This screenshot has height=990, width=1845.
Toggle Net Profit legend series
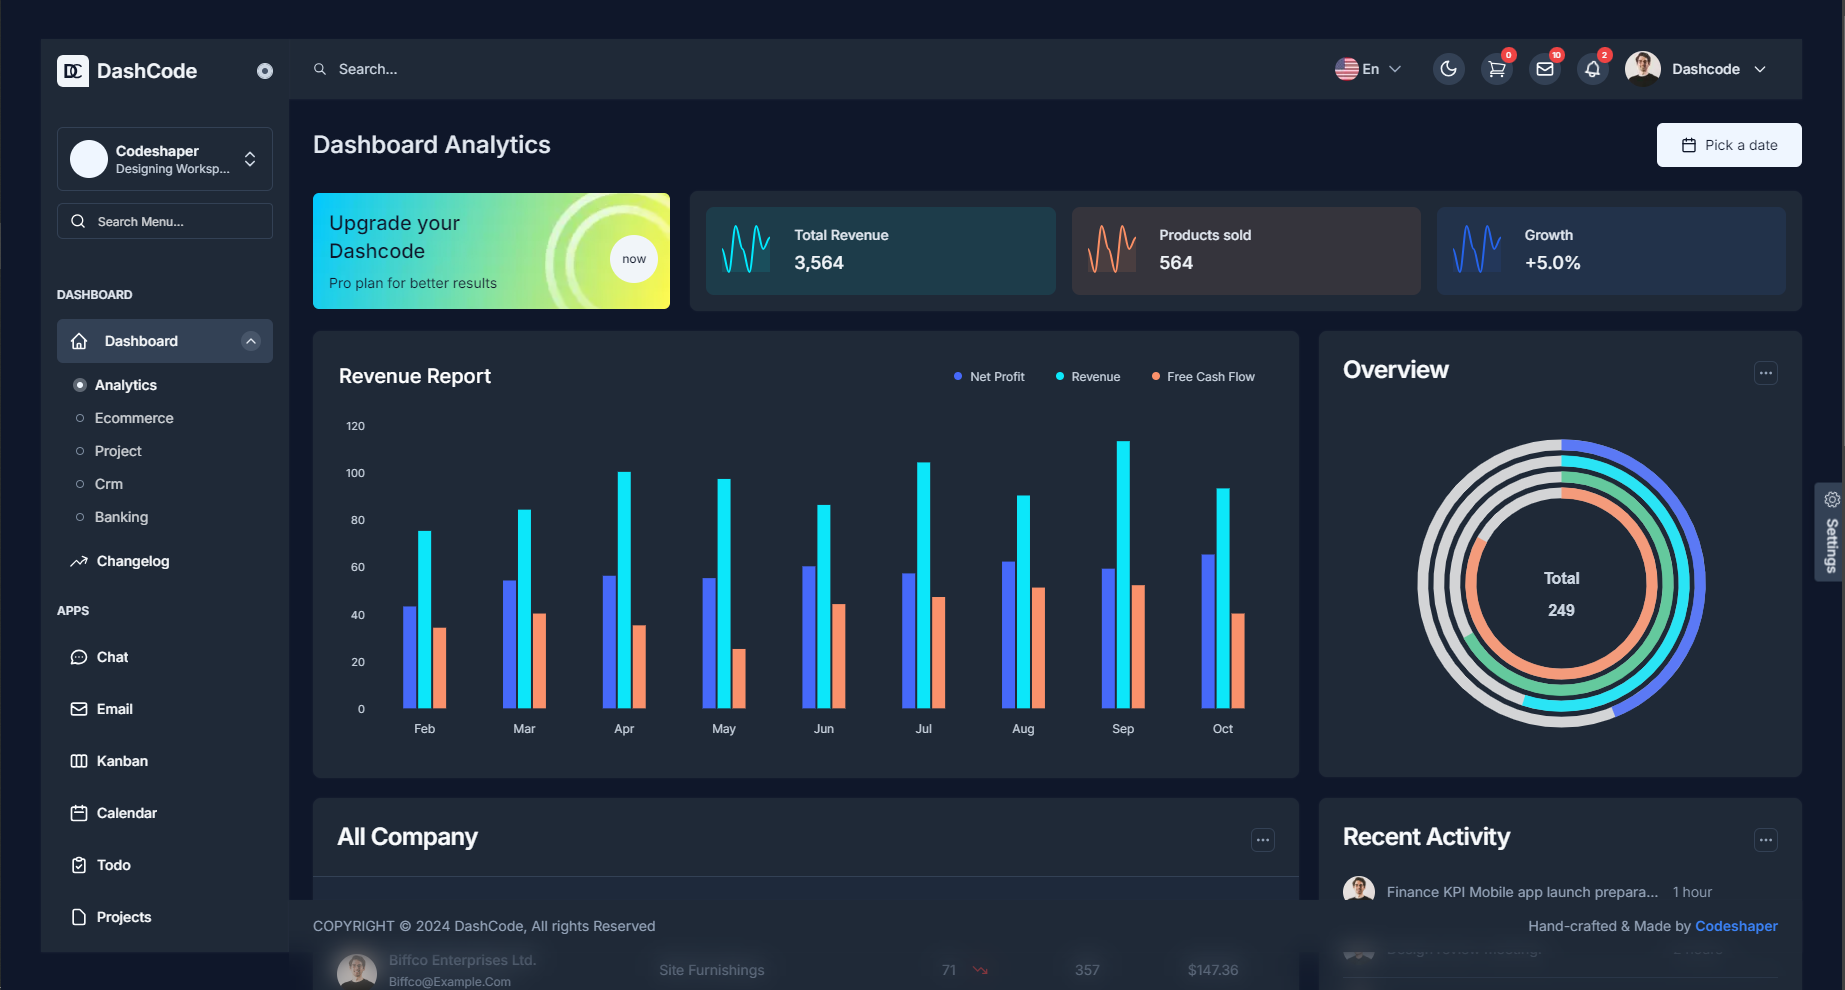click(989, 377)
